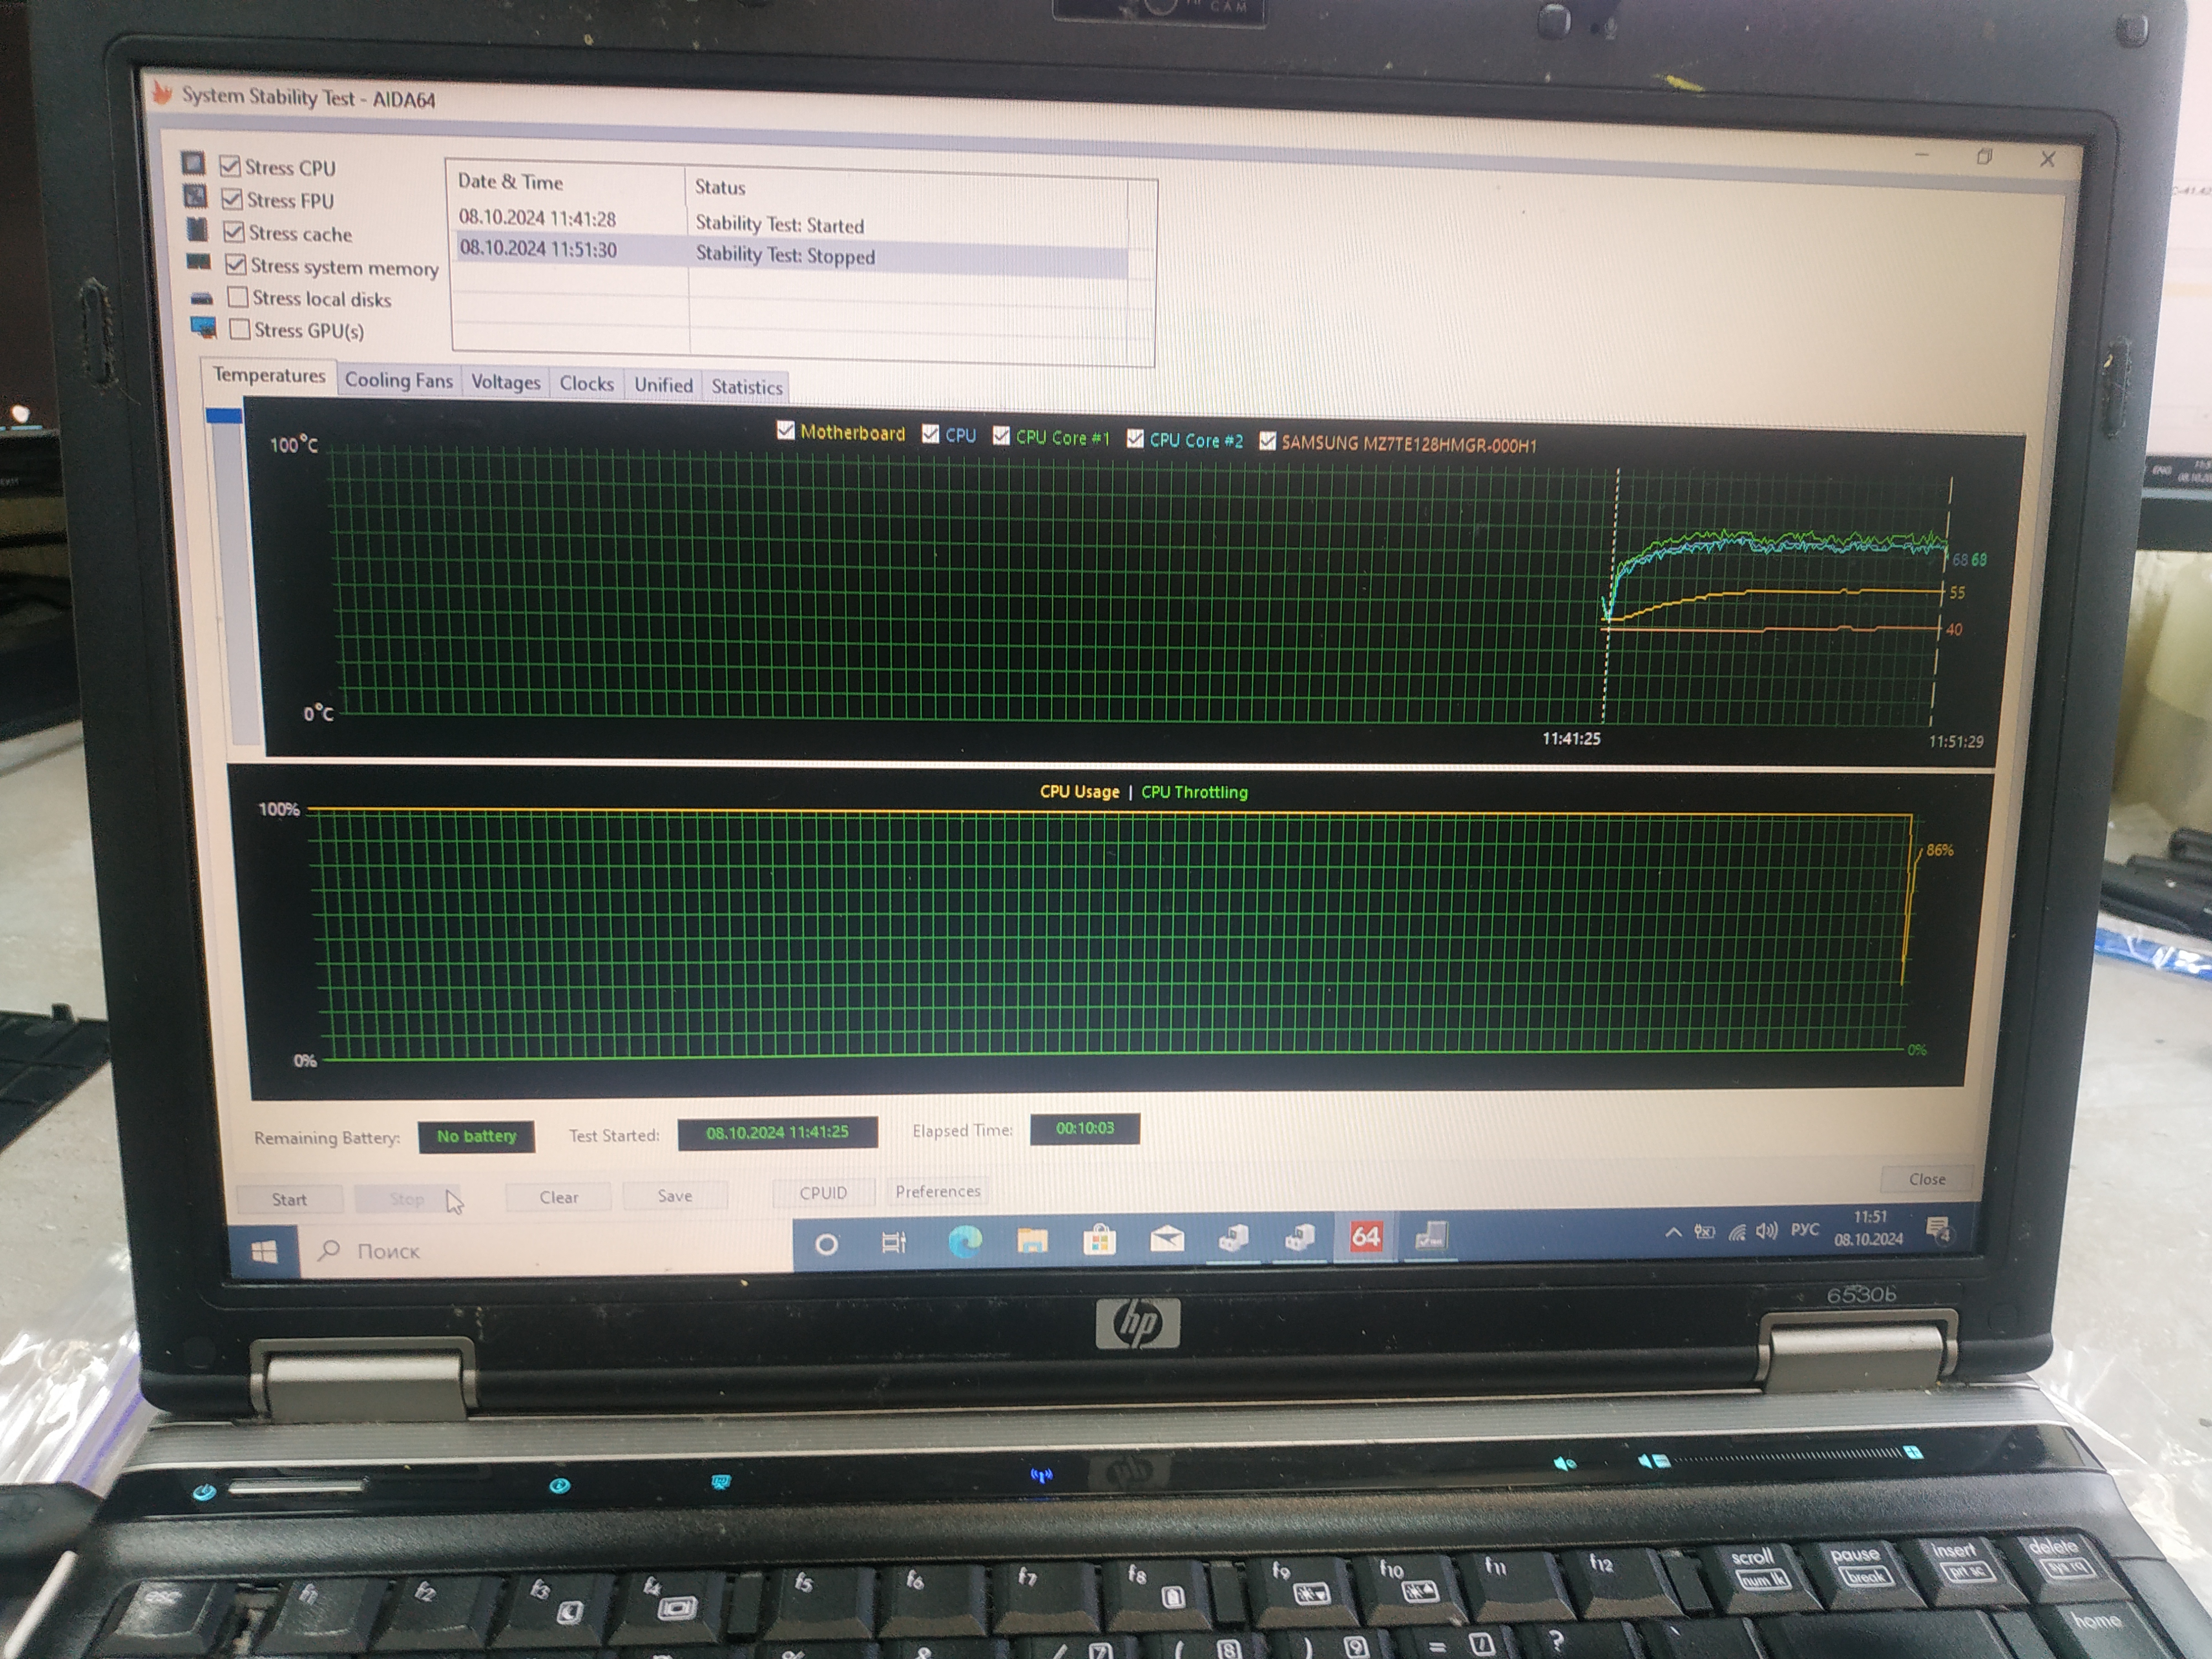2212x1659 pixels.
Task: Uncheck Stress FPU checkbox
Action: [232, 198]
